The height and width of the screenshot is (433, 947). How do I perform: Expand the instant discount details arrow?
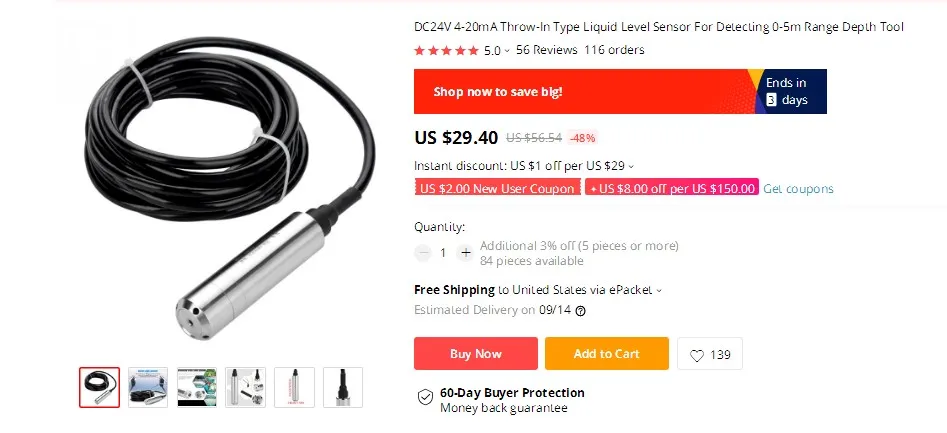tap(631, 166)
